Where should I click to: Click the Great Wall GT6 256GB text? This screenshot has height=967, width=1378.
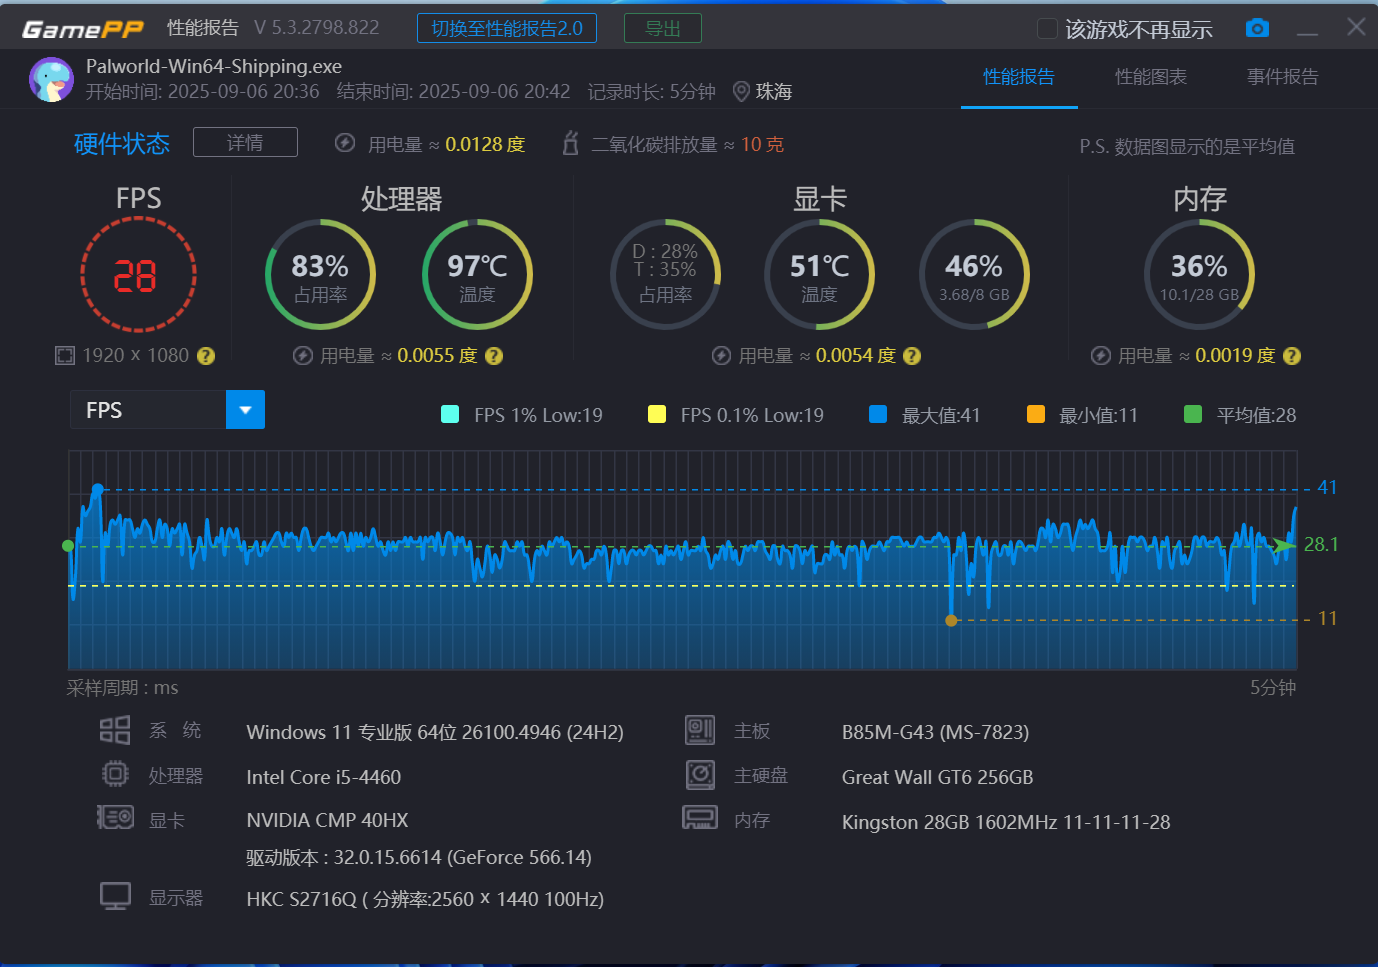click(937, 777)
